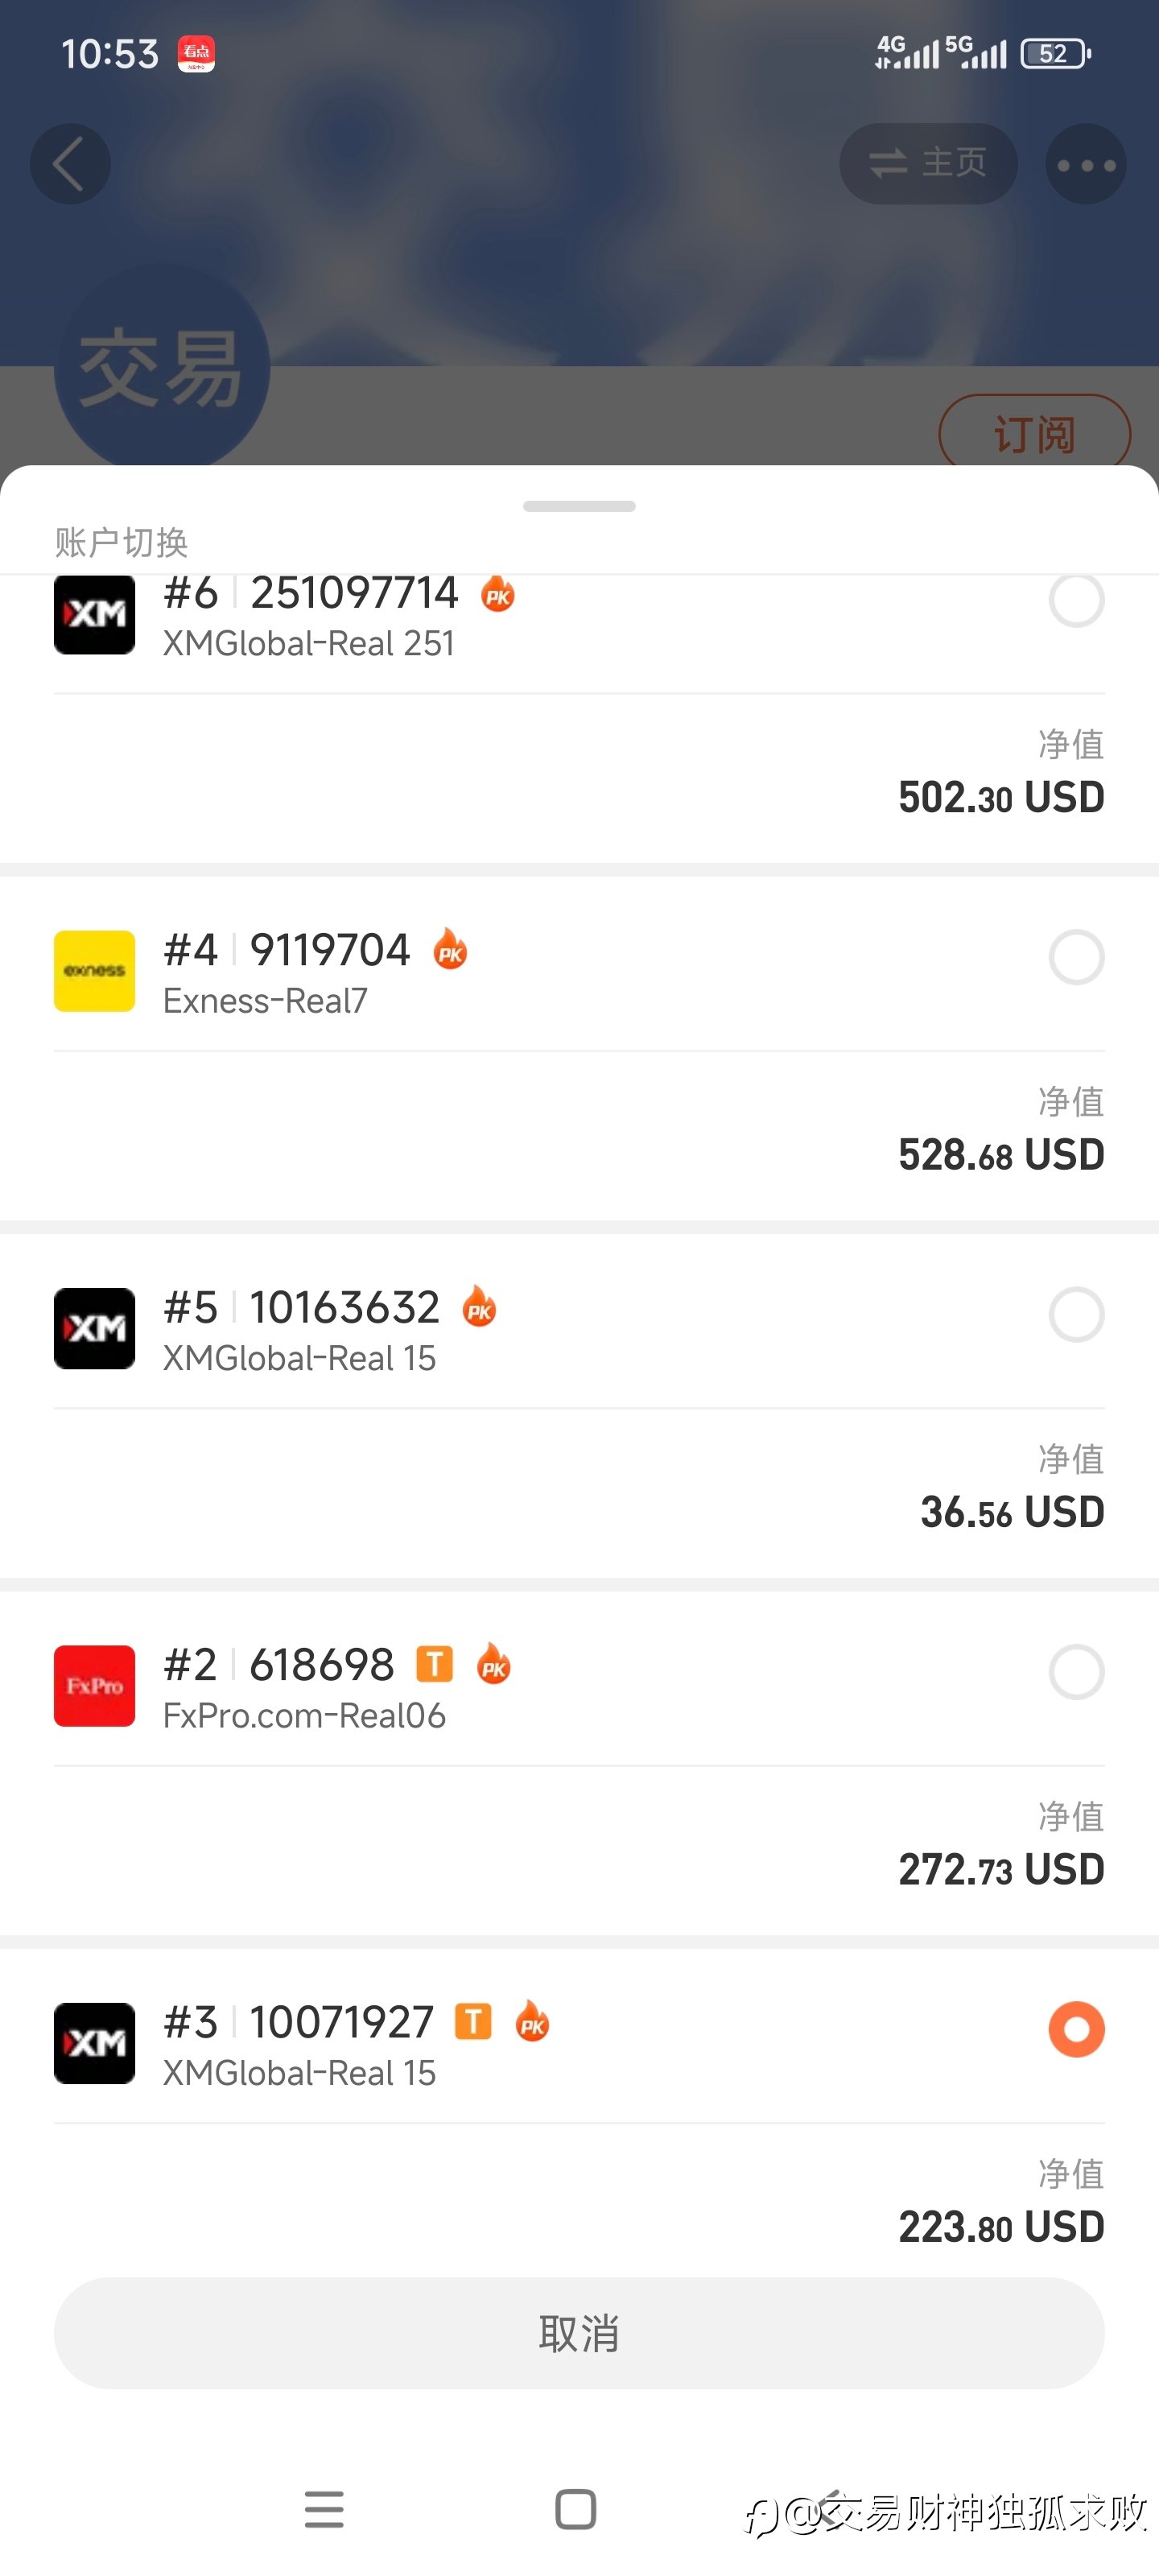Tap the 订阅 subscribe button
Viewport: 1159px width, 2576px height.
pos(1033,434)
